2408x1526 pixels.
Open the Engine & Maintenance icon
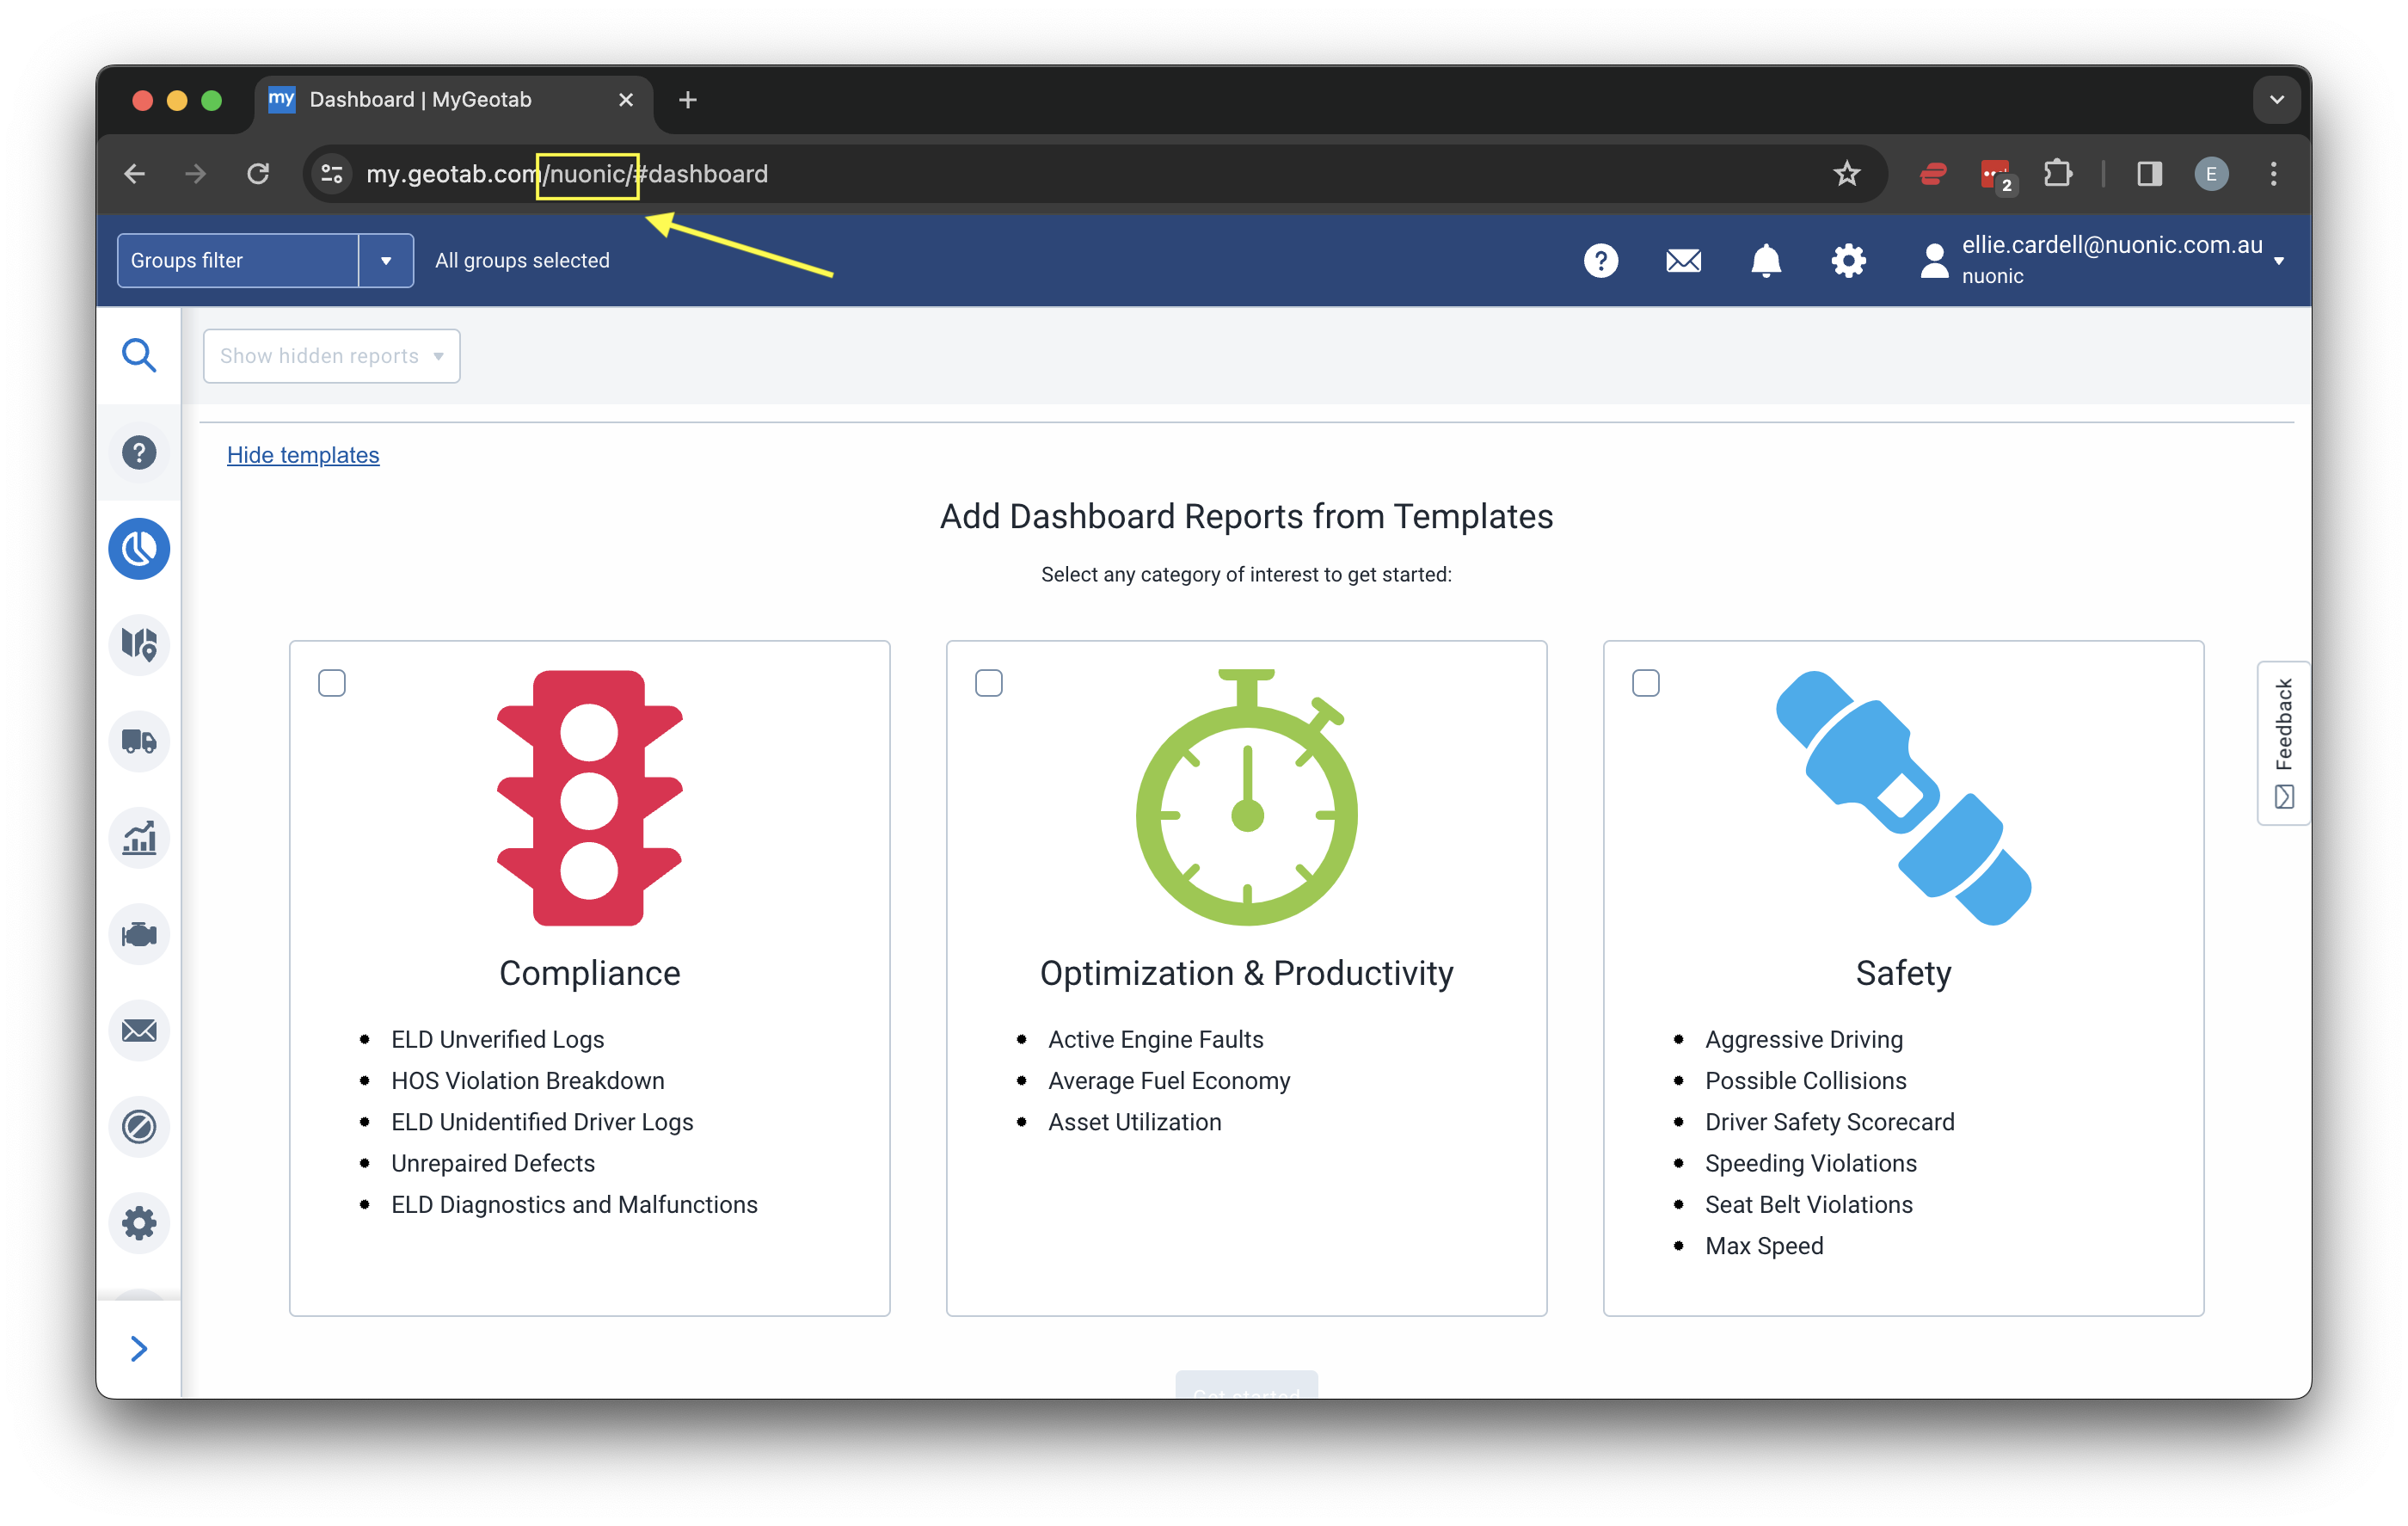139,934
